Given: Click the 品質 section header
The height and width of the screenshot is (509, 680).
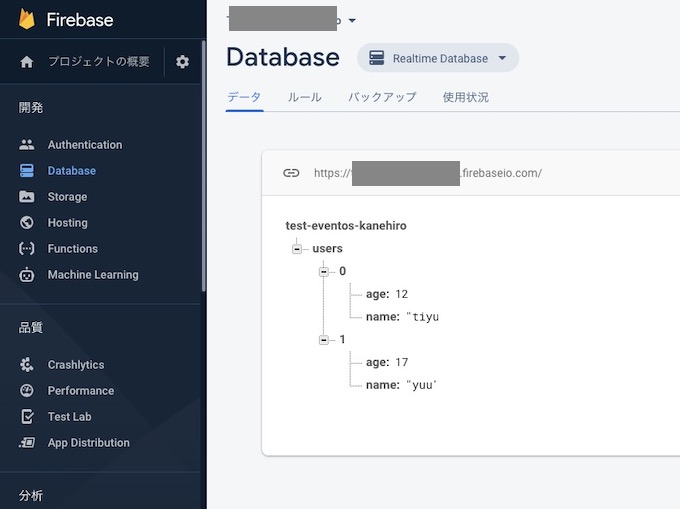Looking at the screenshot, I should click(x=30, y=327).
